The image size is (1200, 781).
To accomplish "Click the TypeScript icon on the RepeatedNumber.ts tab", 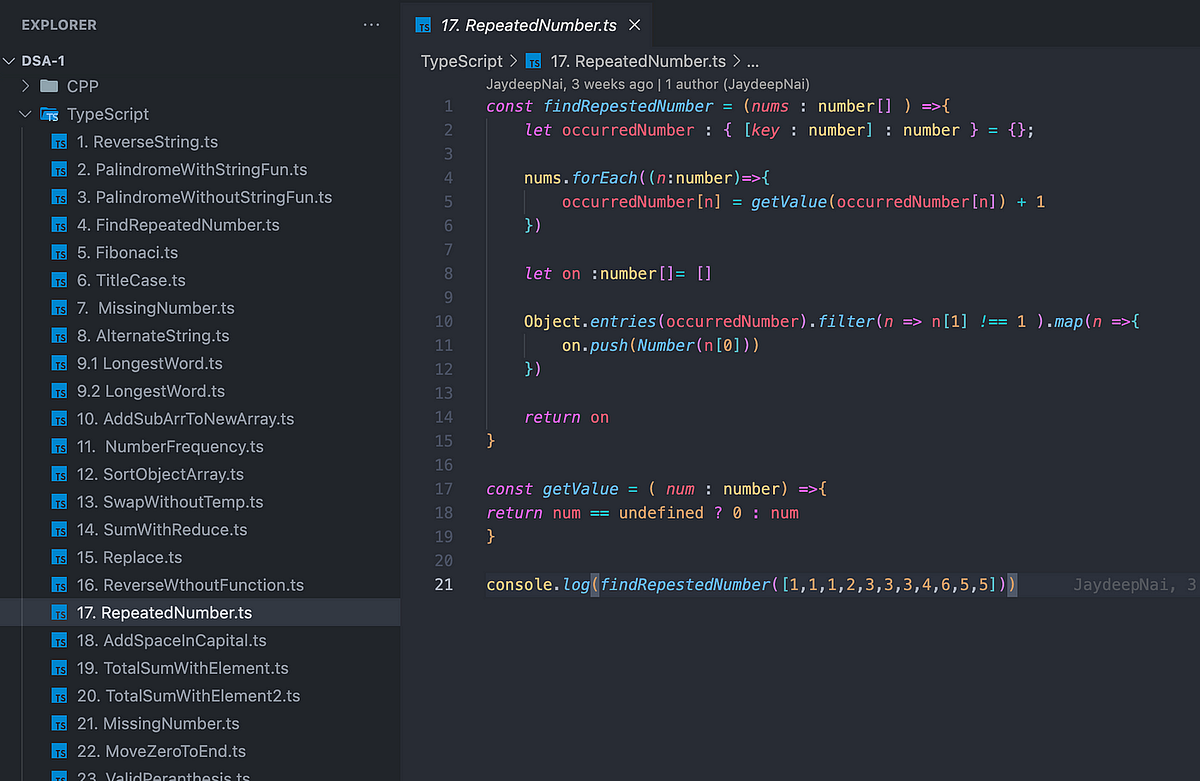I will coord(422,23).
